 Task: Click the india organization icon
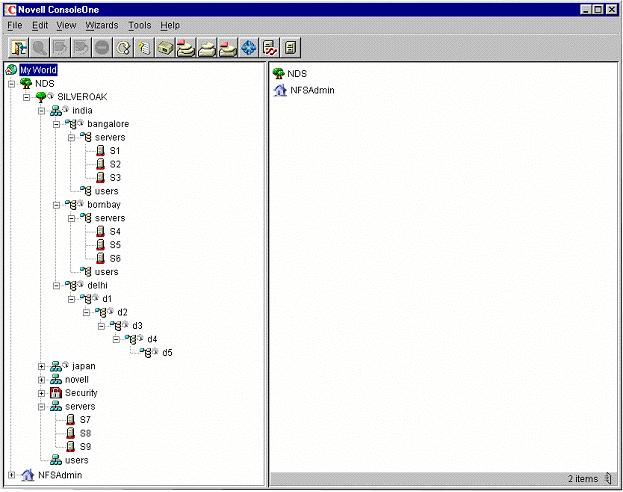[x=56, y=110]
